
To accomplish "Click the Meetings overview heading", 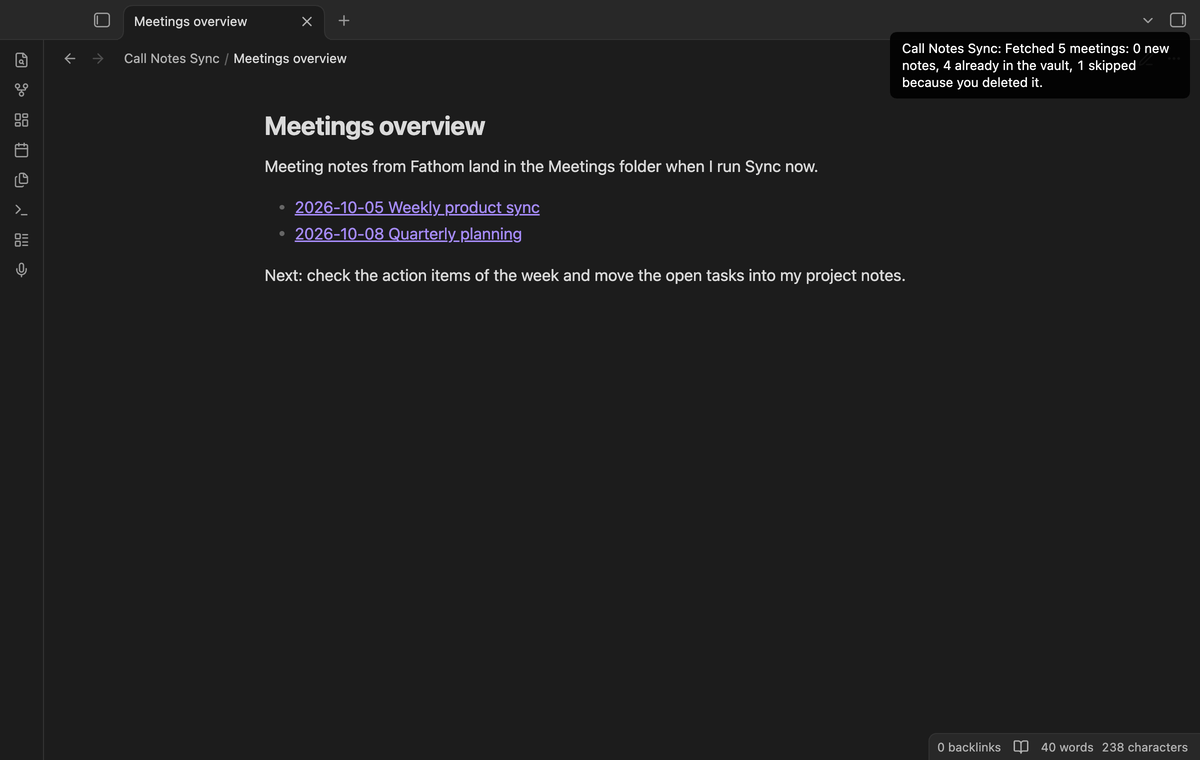I will point(375,126).
